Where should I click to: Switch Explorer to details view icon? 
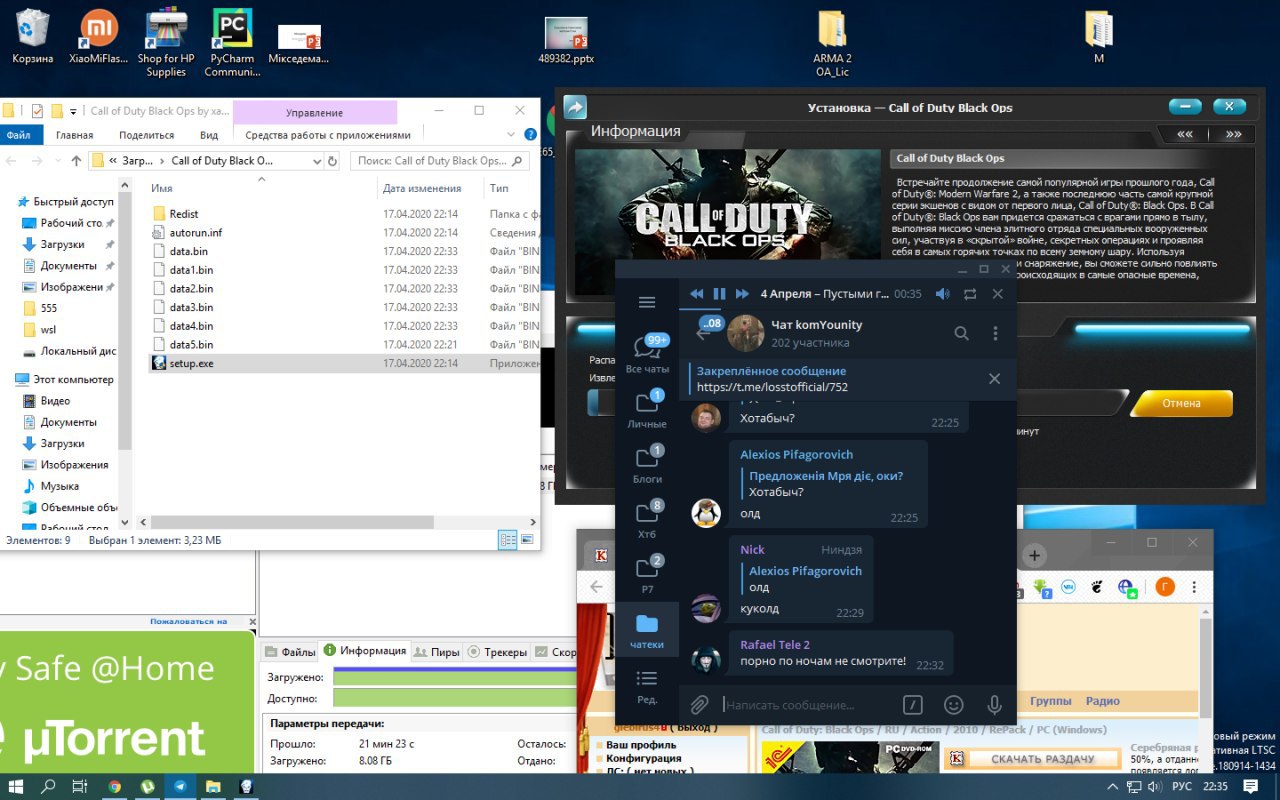pos(508,540)
